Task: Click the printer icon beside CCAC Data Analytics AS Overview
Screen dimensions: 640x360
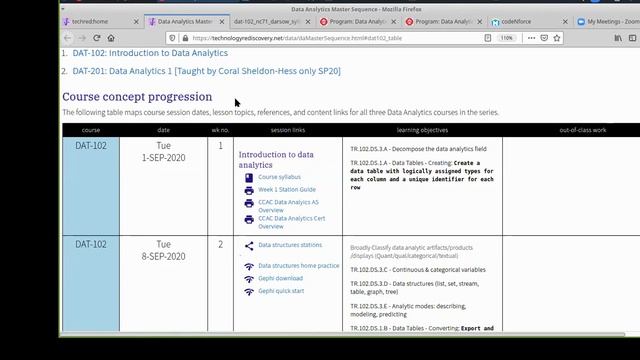Action: (249, 203)
